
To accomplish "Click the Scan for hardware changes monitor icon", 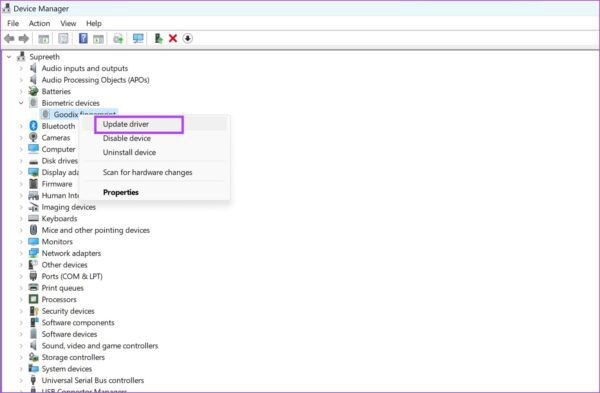I will tap(138, 38).
